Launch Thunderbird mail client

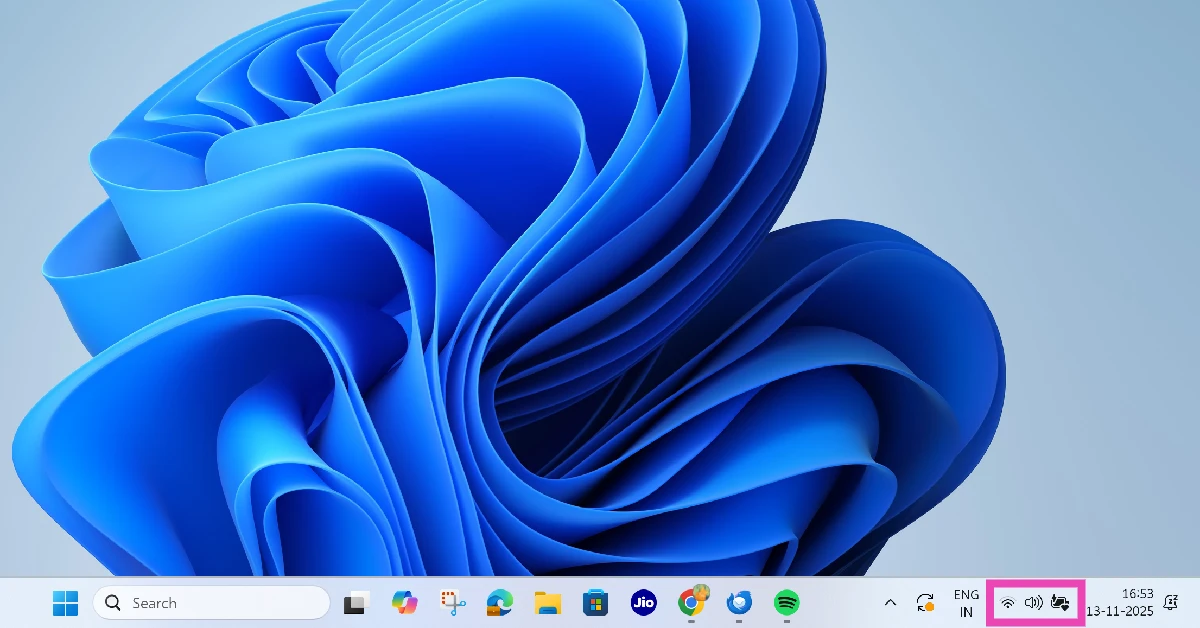tap(738, 603)
